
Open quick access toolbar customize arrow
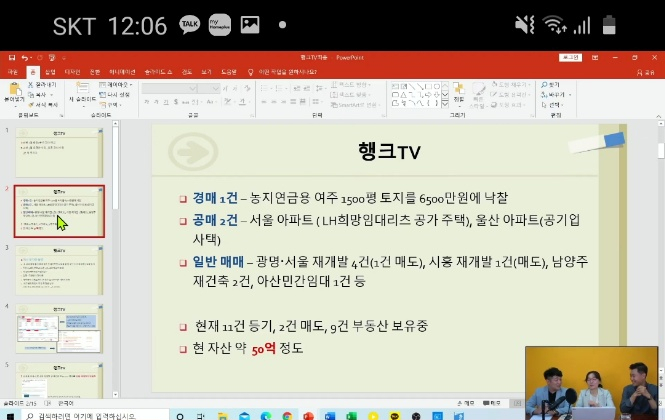tap(64, 58)
